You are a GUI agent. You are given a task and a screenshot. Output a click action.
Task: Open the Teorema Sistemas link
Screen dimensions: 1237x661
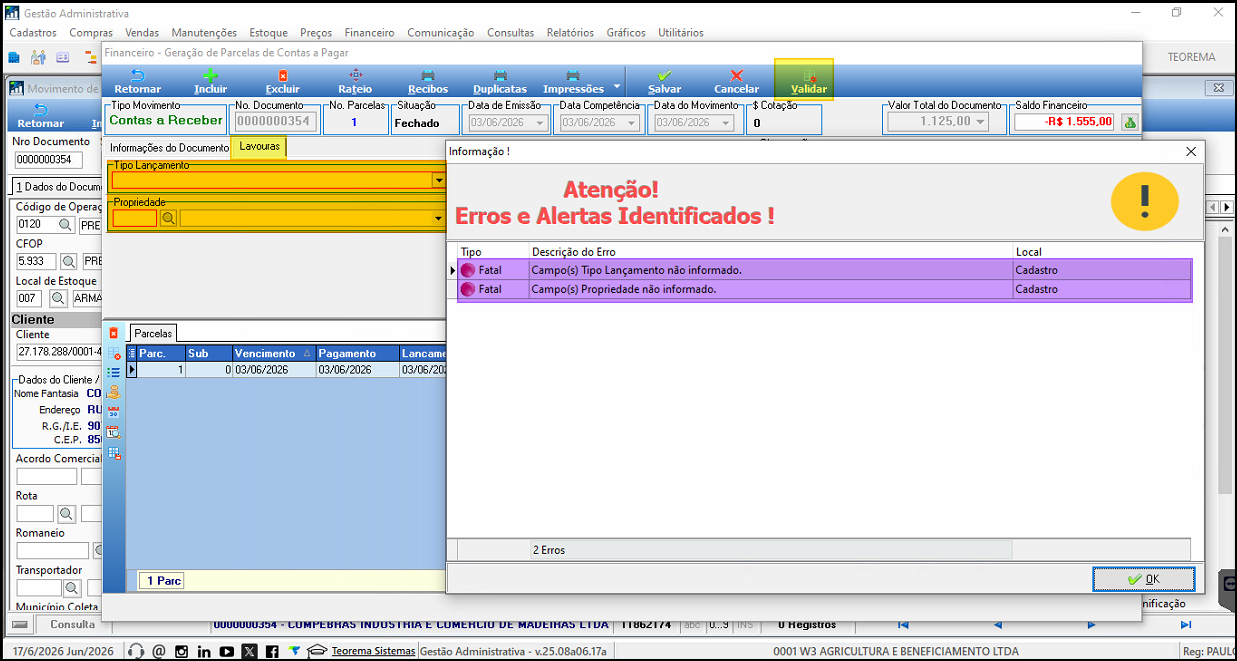pos(373,651)
